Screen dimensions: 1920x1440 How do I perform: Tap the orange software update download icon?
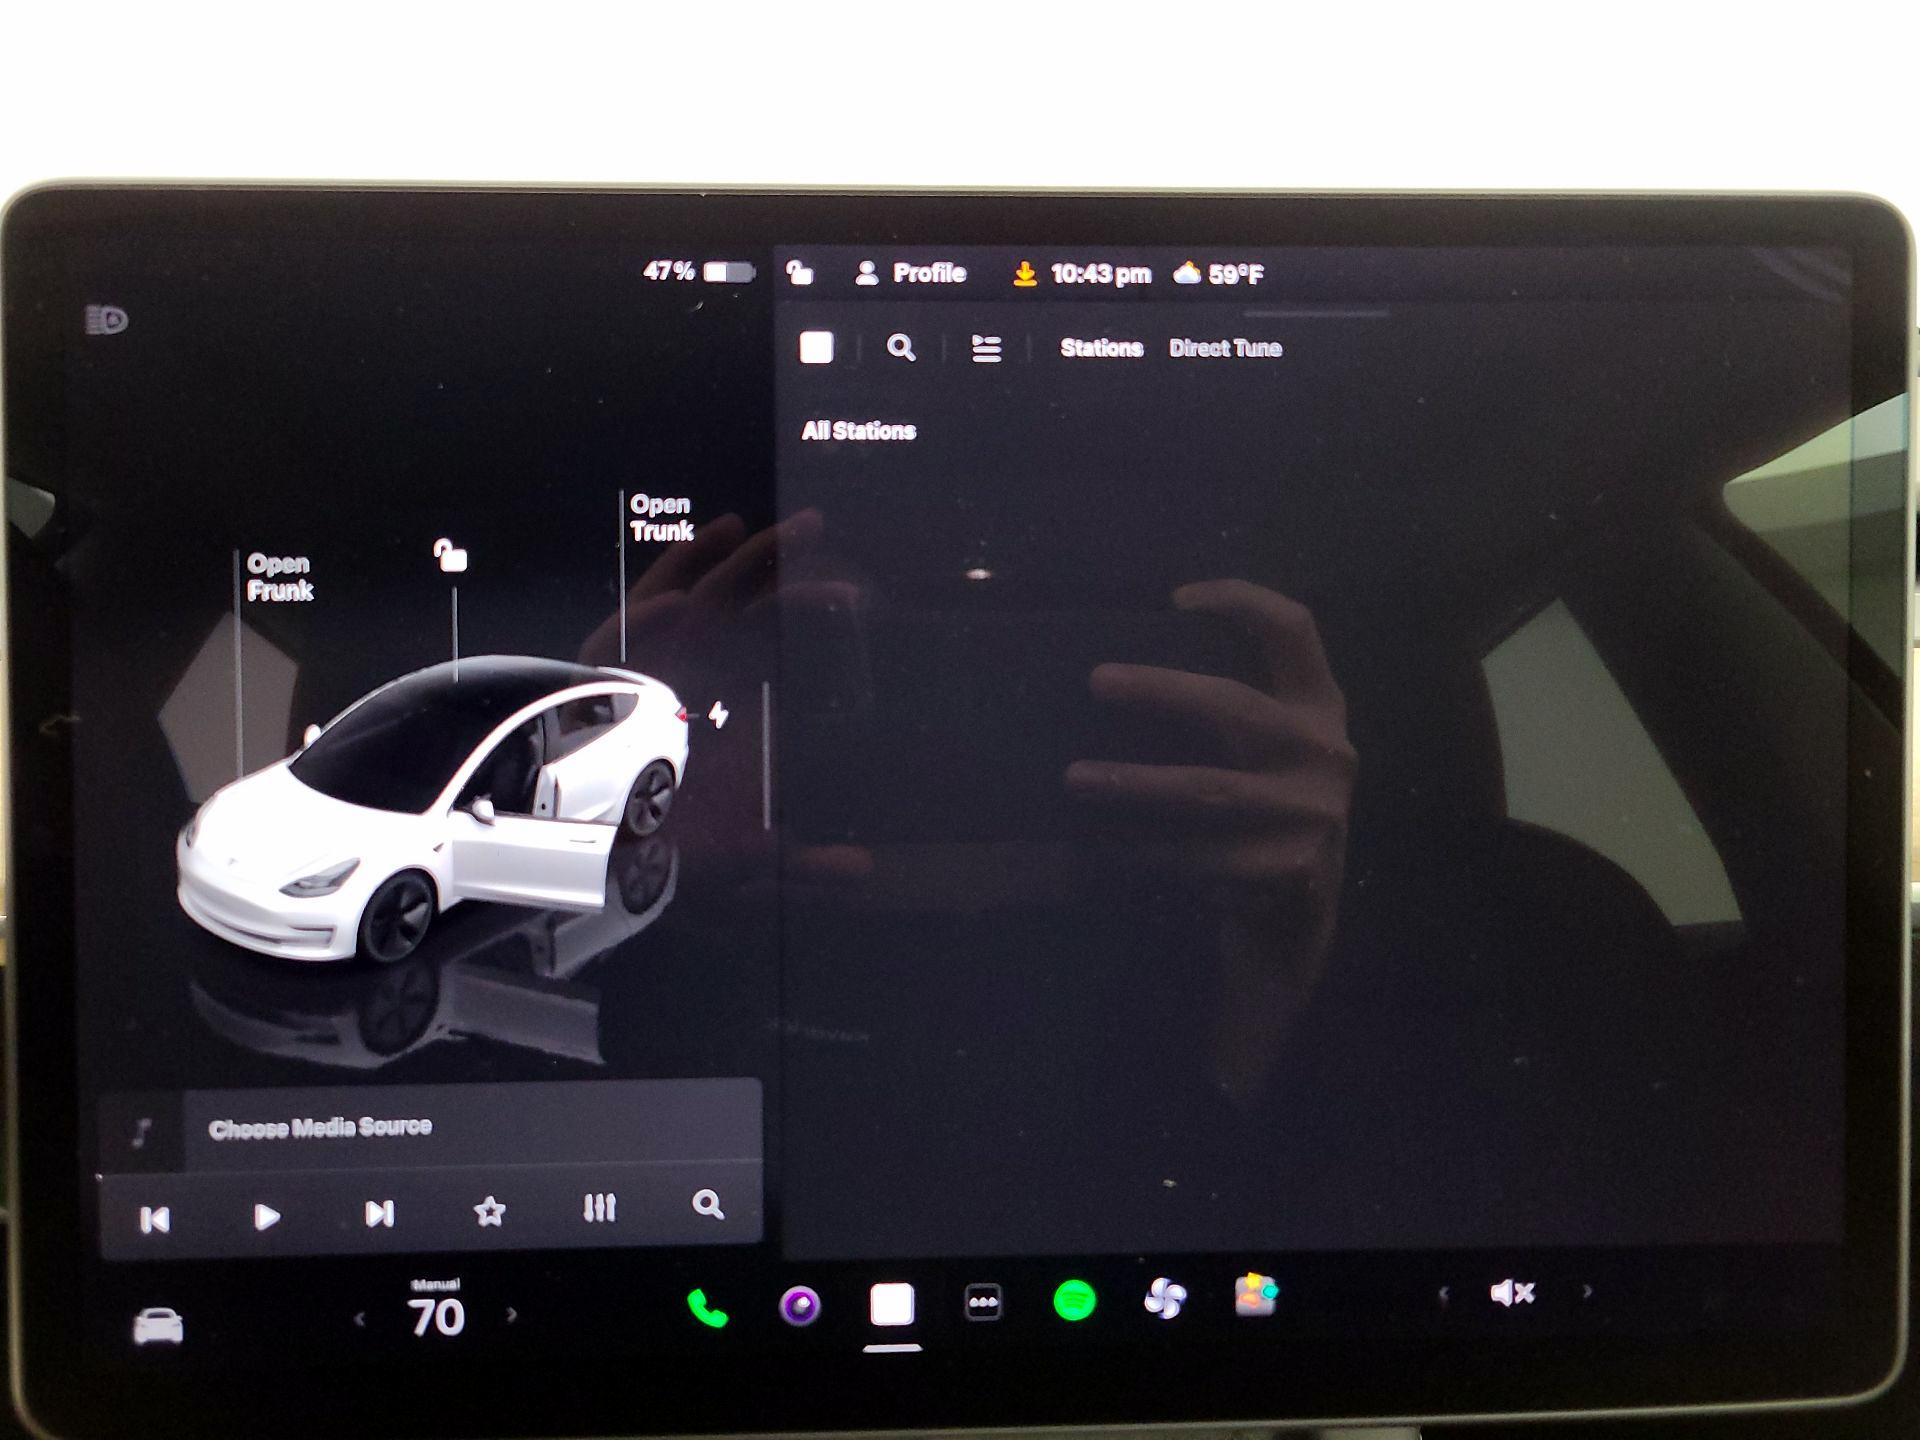1026,273
